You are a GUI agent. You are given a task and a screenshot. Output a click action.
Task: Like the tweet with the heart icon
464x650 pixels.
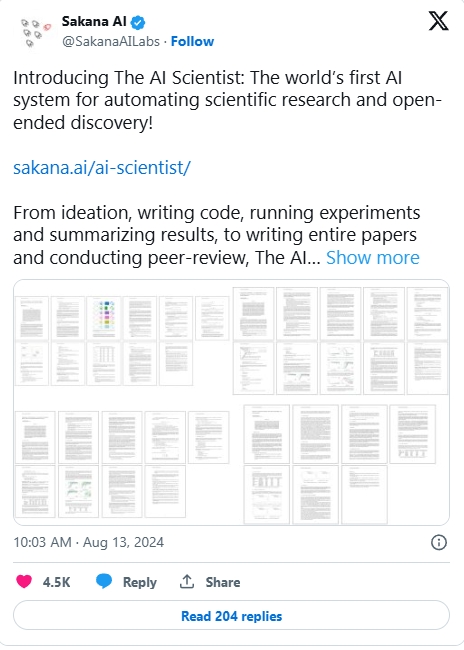[x=24, y=581]
